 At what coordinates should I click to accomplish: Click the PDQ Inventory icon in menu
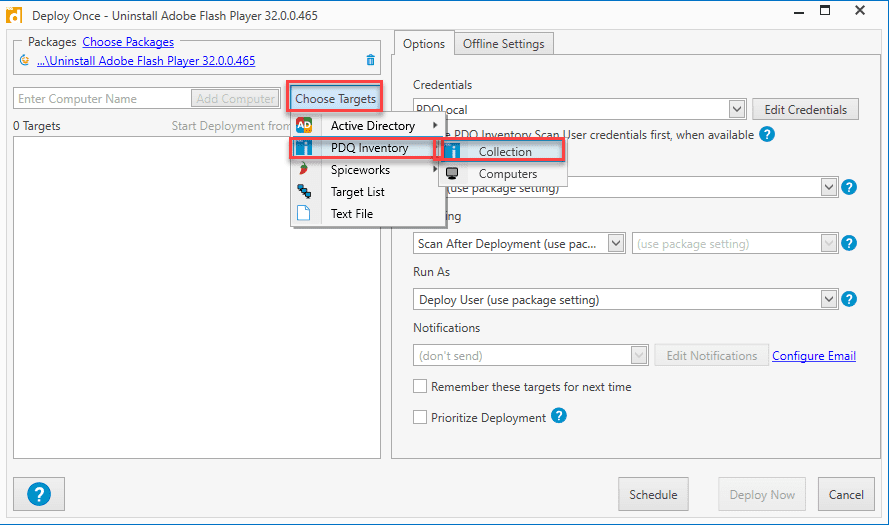[304, 147]
